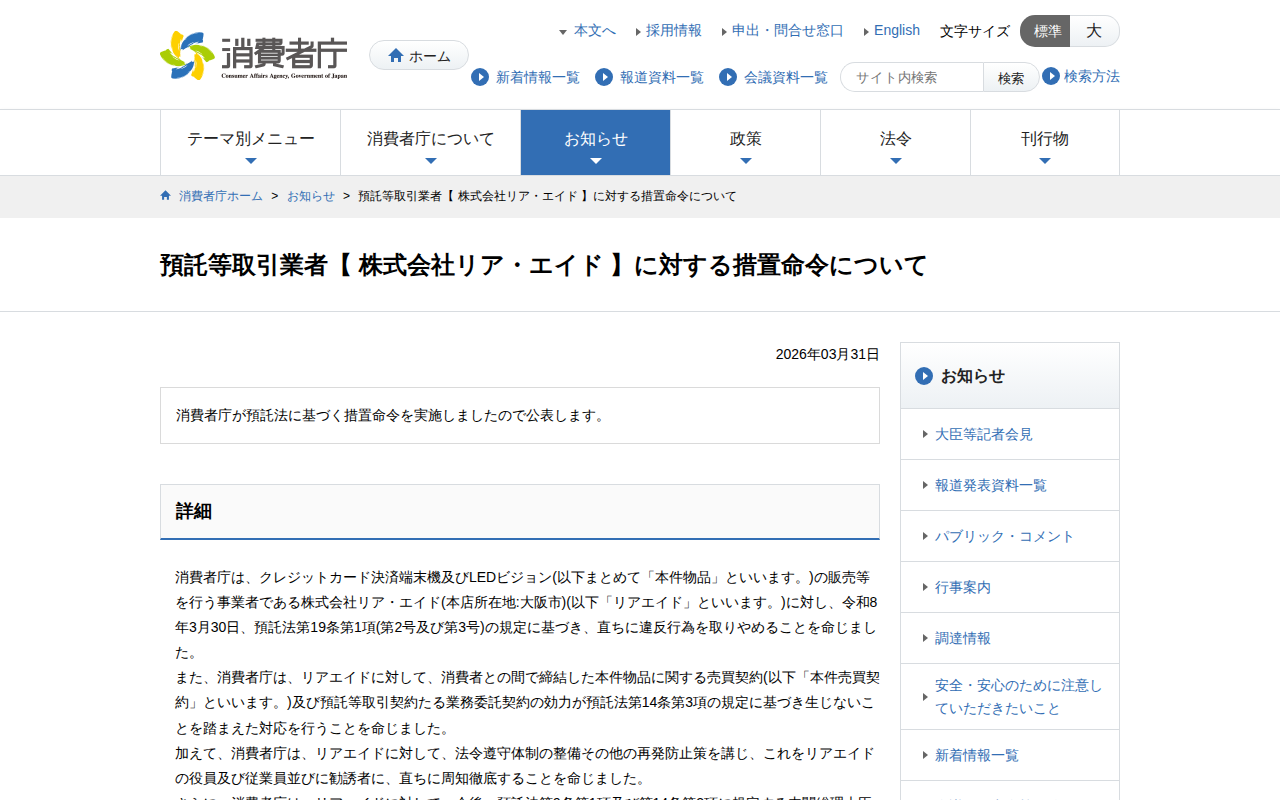Click the breadcrumb home icon

pyautogui.click(x=166, y=196)
